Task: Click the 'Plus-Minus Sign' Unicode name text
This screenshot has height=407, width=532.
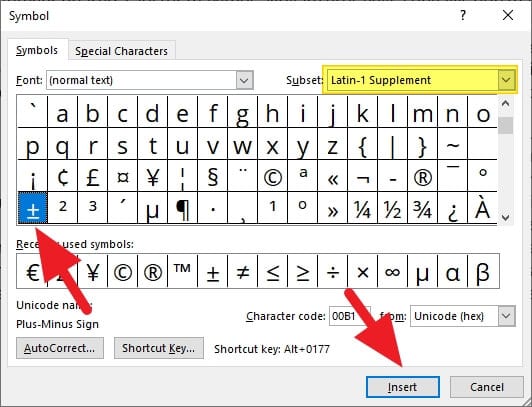Action: [57, 324]
